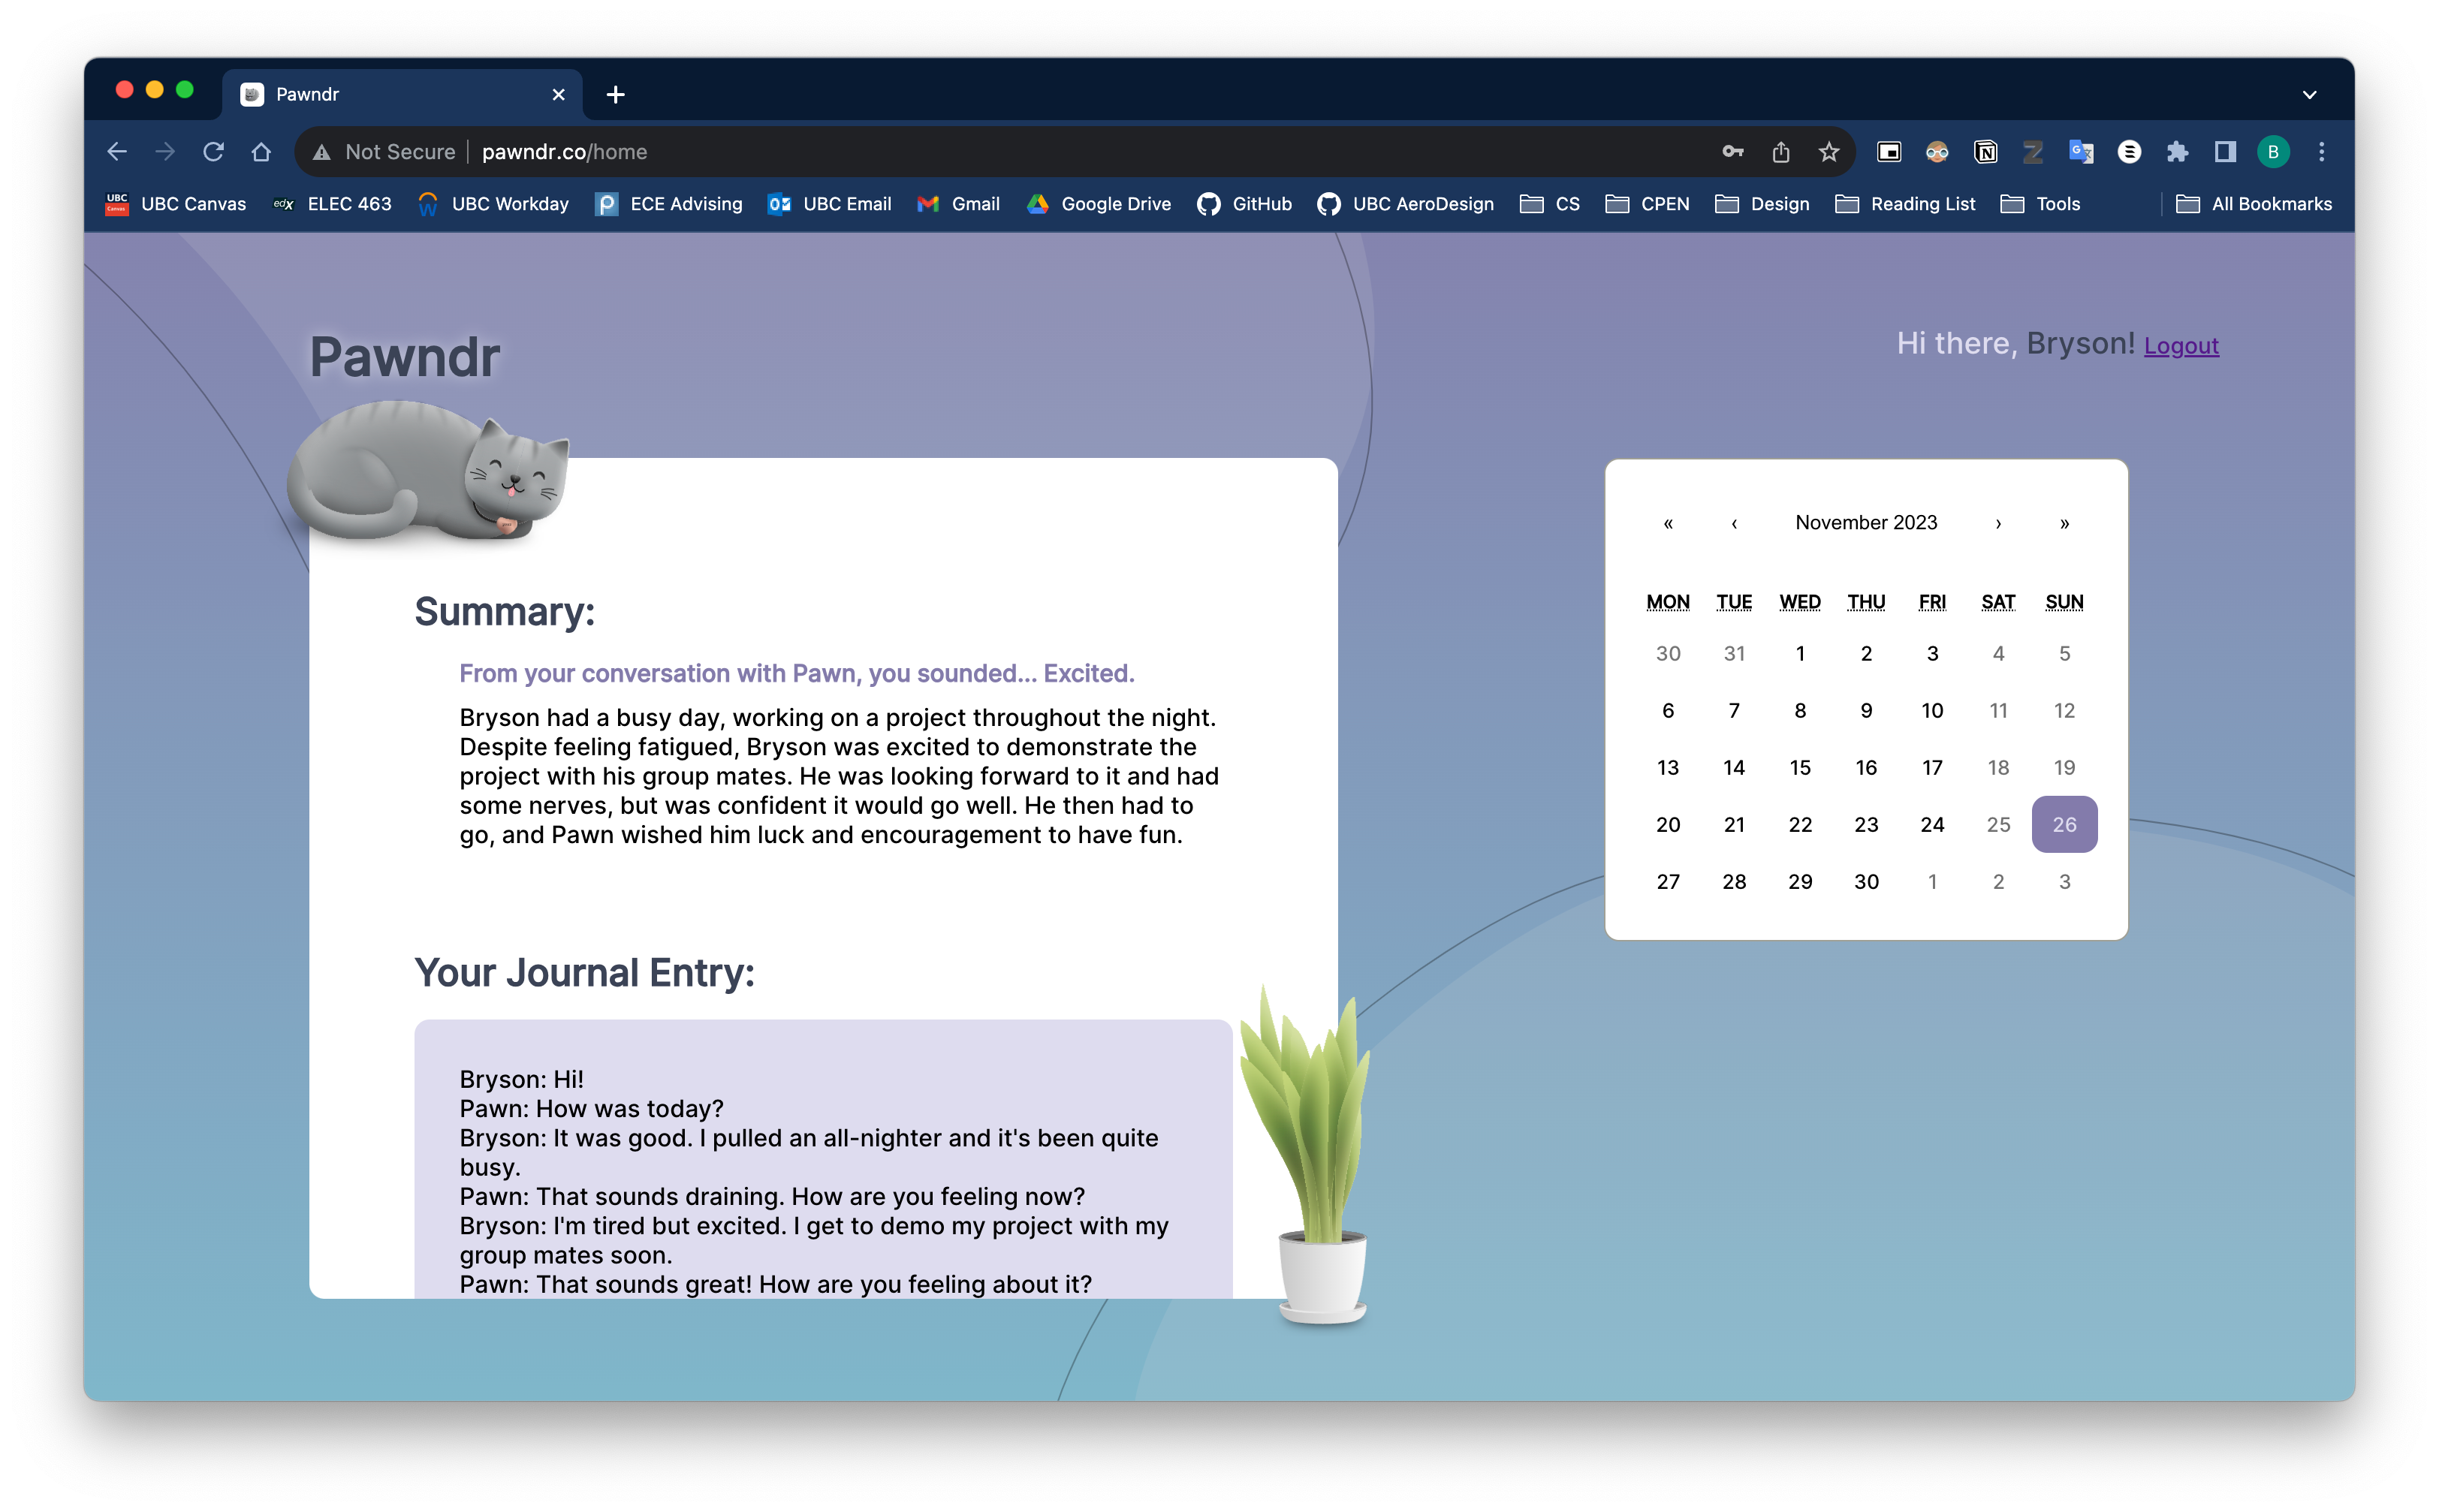Click the browser reload page icon
This screenshot has width=2439, height=1512.
[213, 152]
